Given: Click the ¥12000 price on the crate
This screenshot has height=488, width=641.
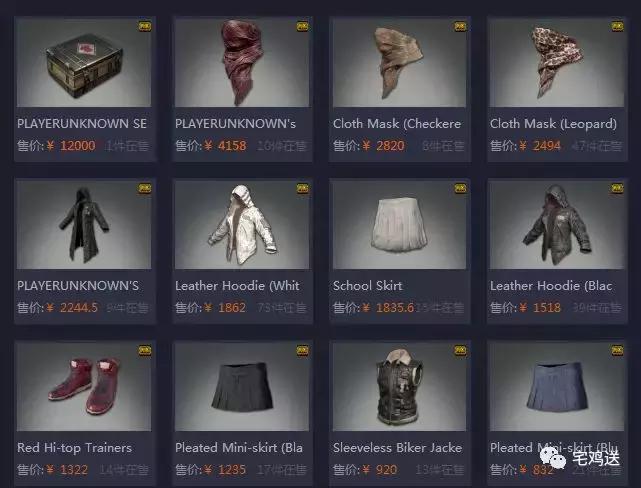Looking at the screenshot, I should [x=72, y=146].
